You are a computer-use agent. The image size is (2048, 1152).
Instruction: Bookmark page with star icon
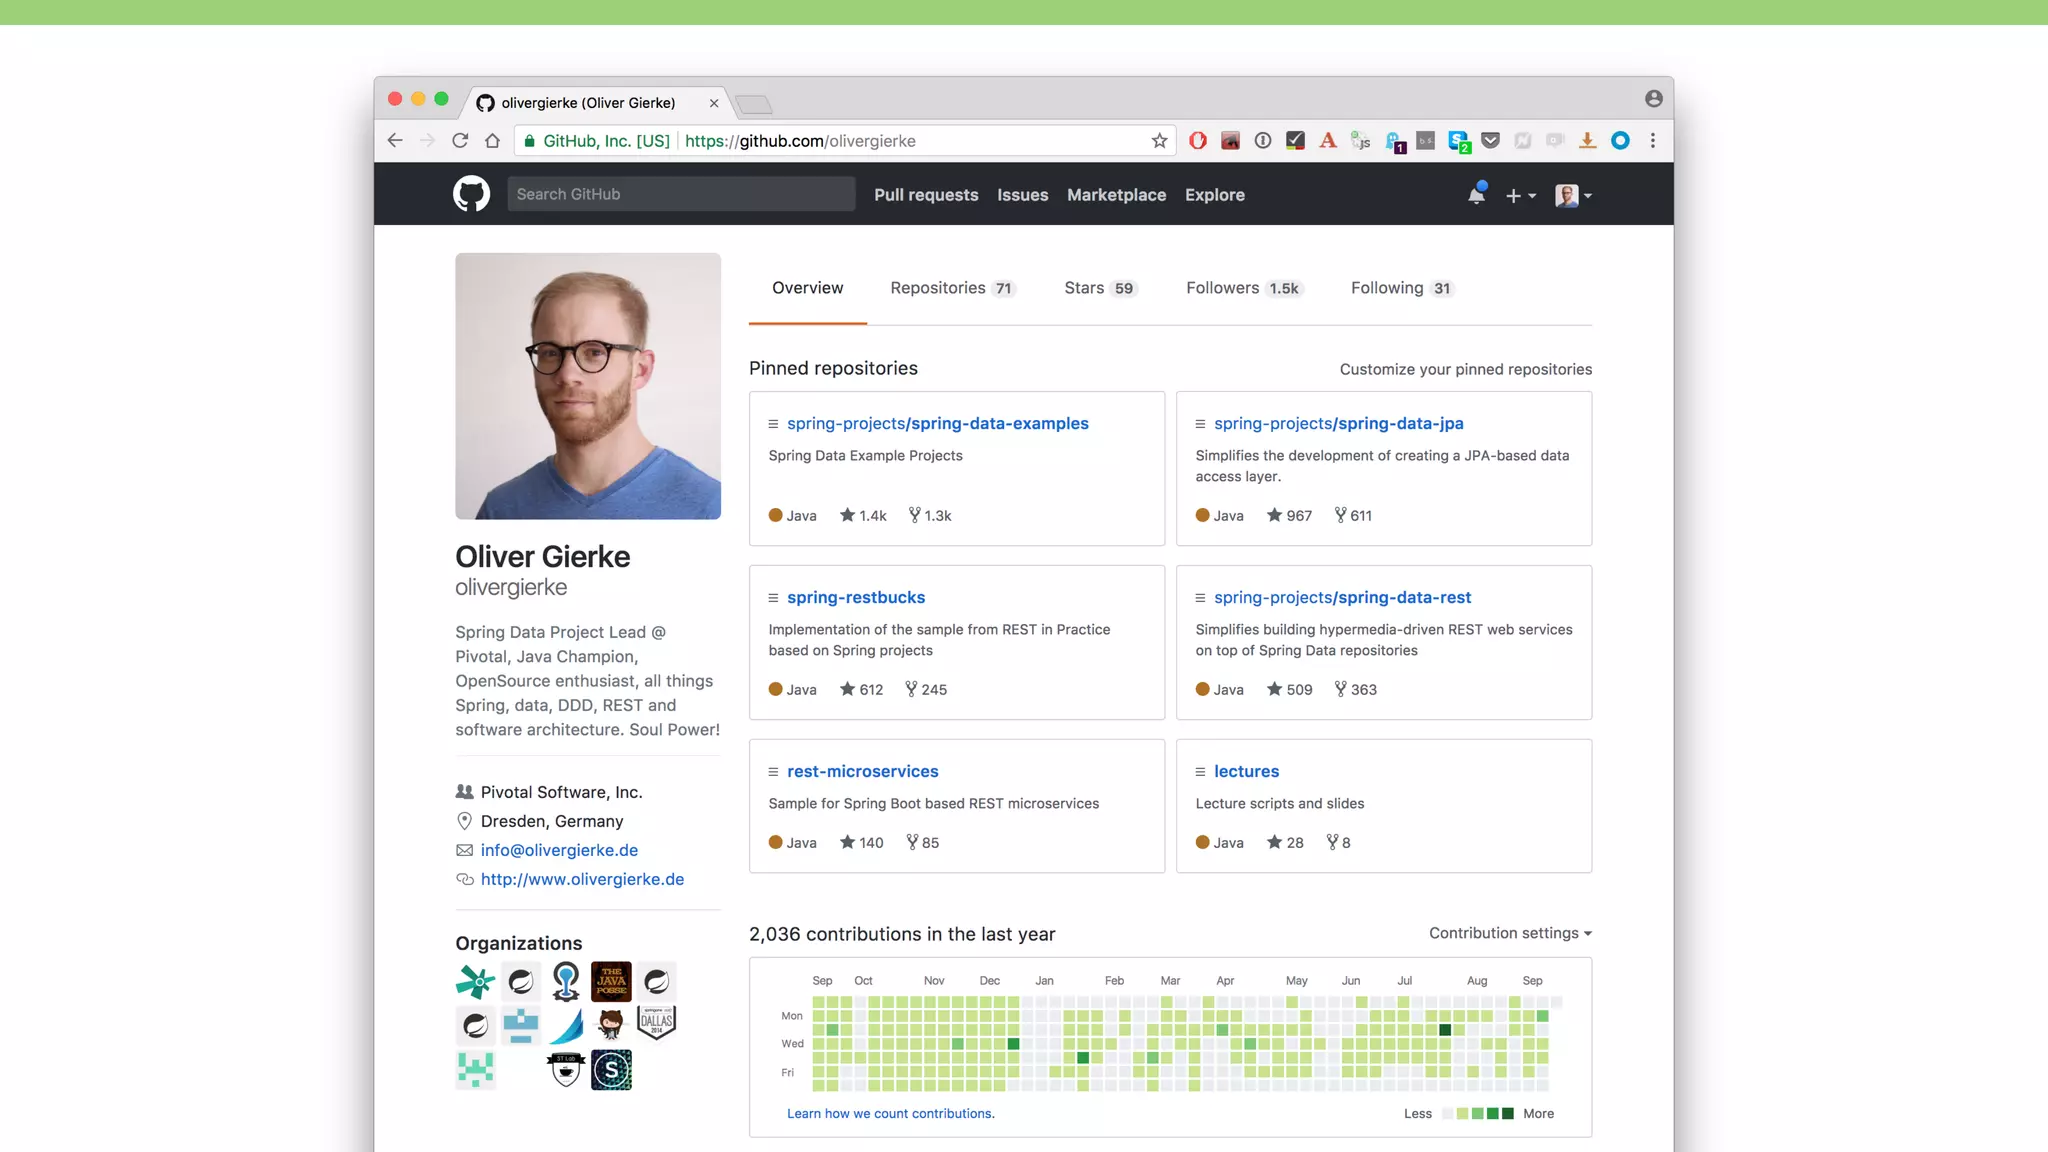tap(1159, 141)
